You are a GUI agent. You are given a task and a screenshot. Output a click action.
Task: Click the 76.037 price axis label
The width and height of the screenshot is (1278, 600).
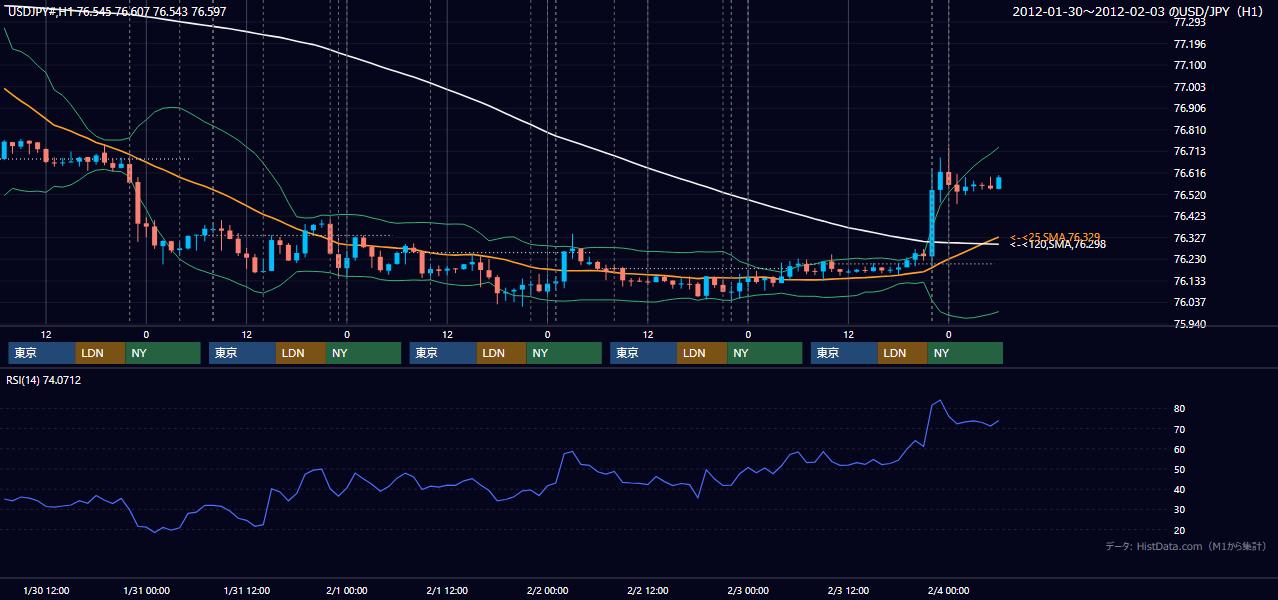(x=1189, y=302)
